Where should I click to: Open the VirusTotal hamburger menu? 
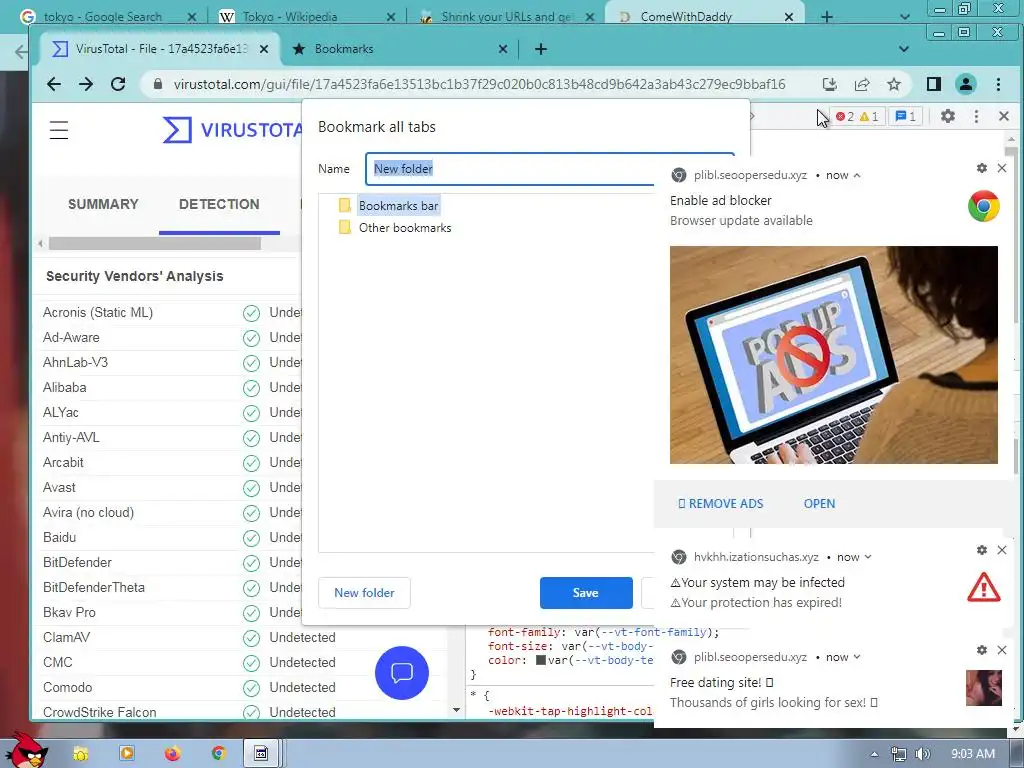click(59, 130)
